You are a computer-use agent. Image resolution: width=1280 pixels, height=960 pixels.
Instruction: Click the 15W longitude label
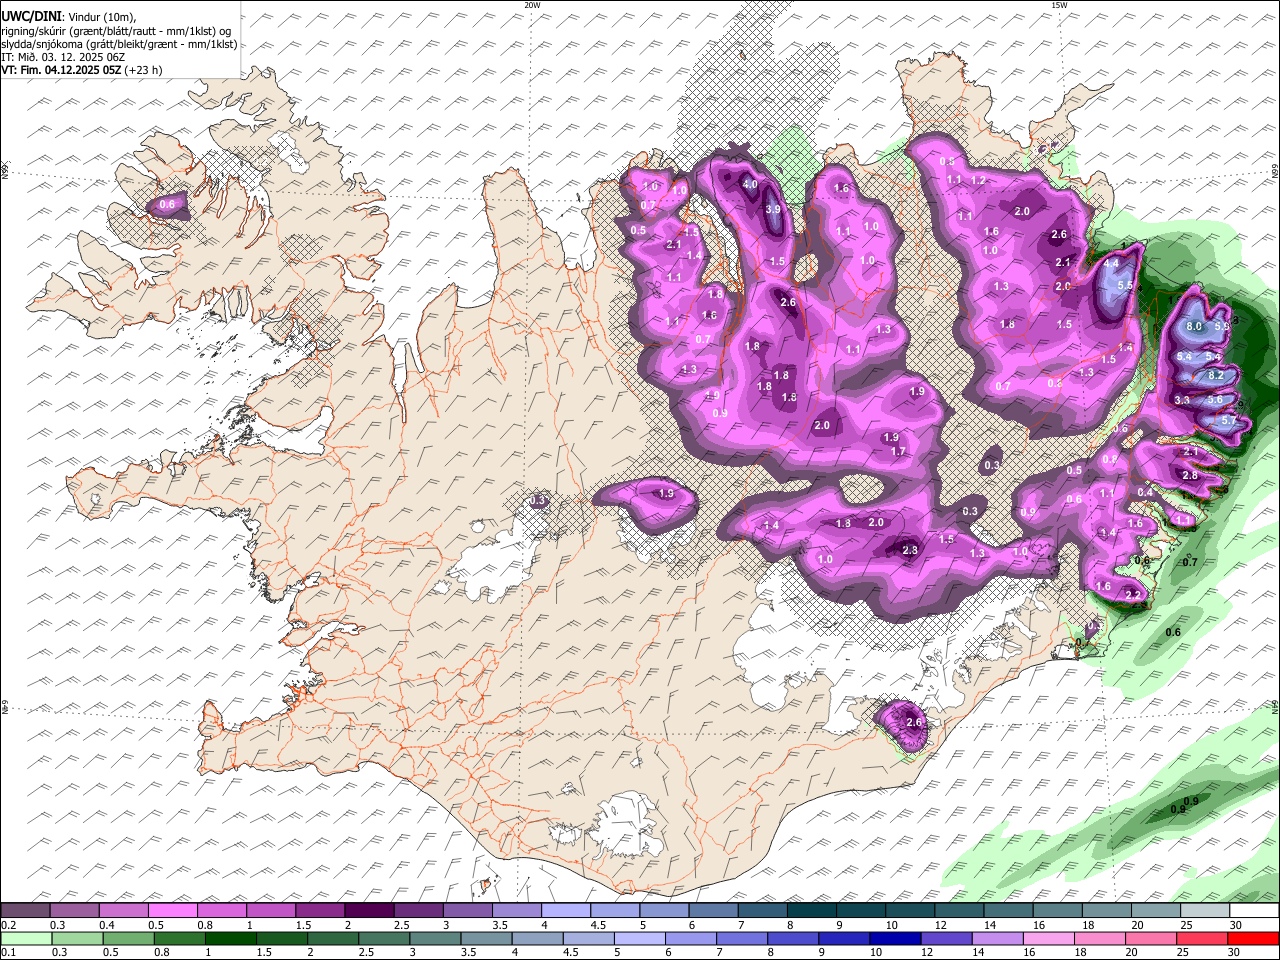pos(1059,5)
